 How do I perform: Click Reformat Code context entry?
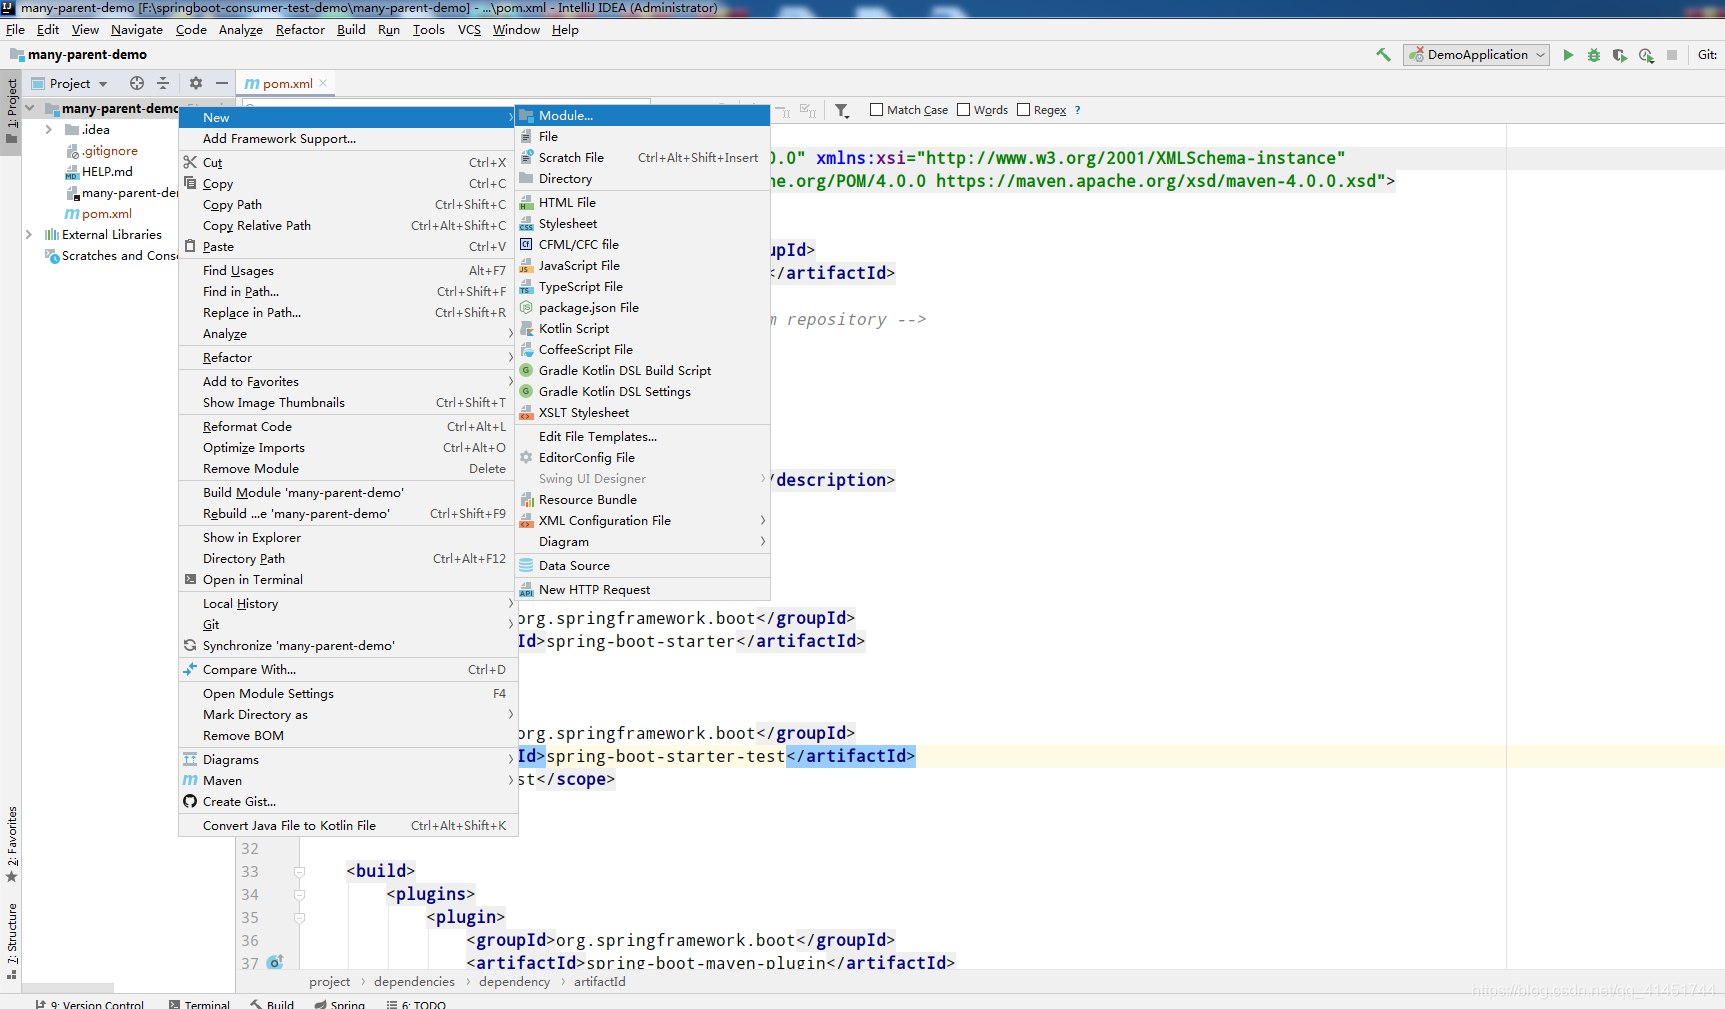tap(347, 427)
